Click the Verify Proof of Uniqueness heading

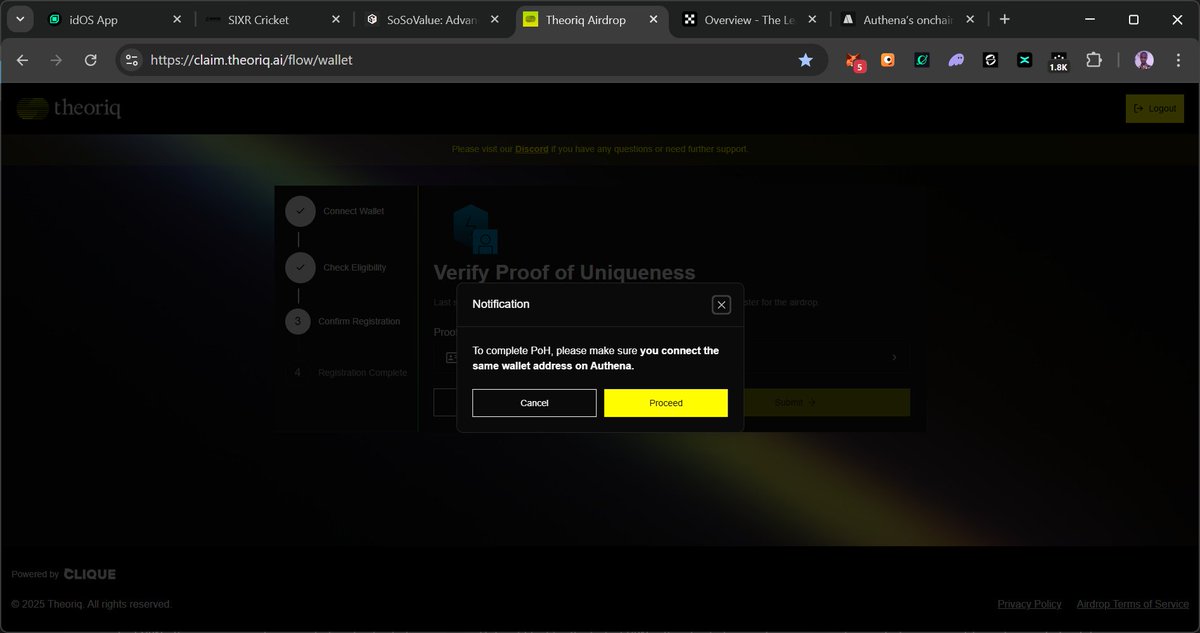tap(564, 273)
